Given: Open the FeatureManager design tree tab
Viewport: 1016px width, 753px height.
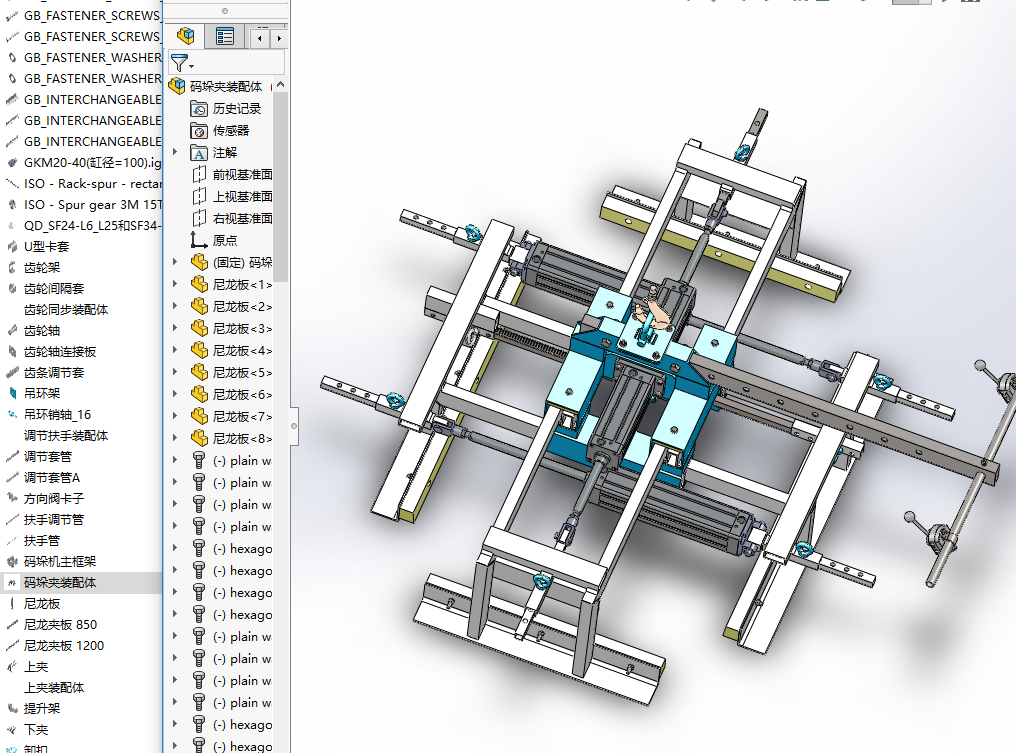Looking at the screenshot, I should click(185, 36).
